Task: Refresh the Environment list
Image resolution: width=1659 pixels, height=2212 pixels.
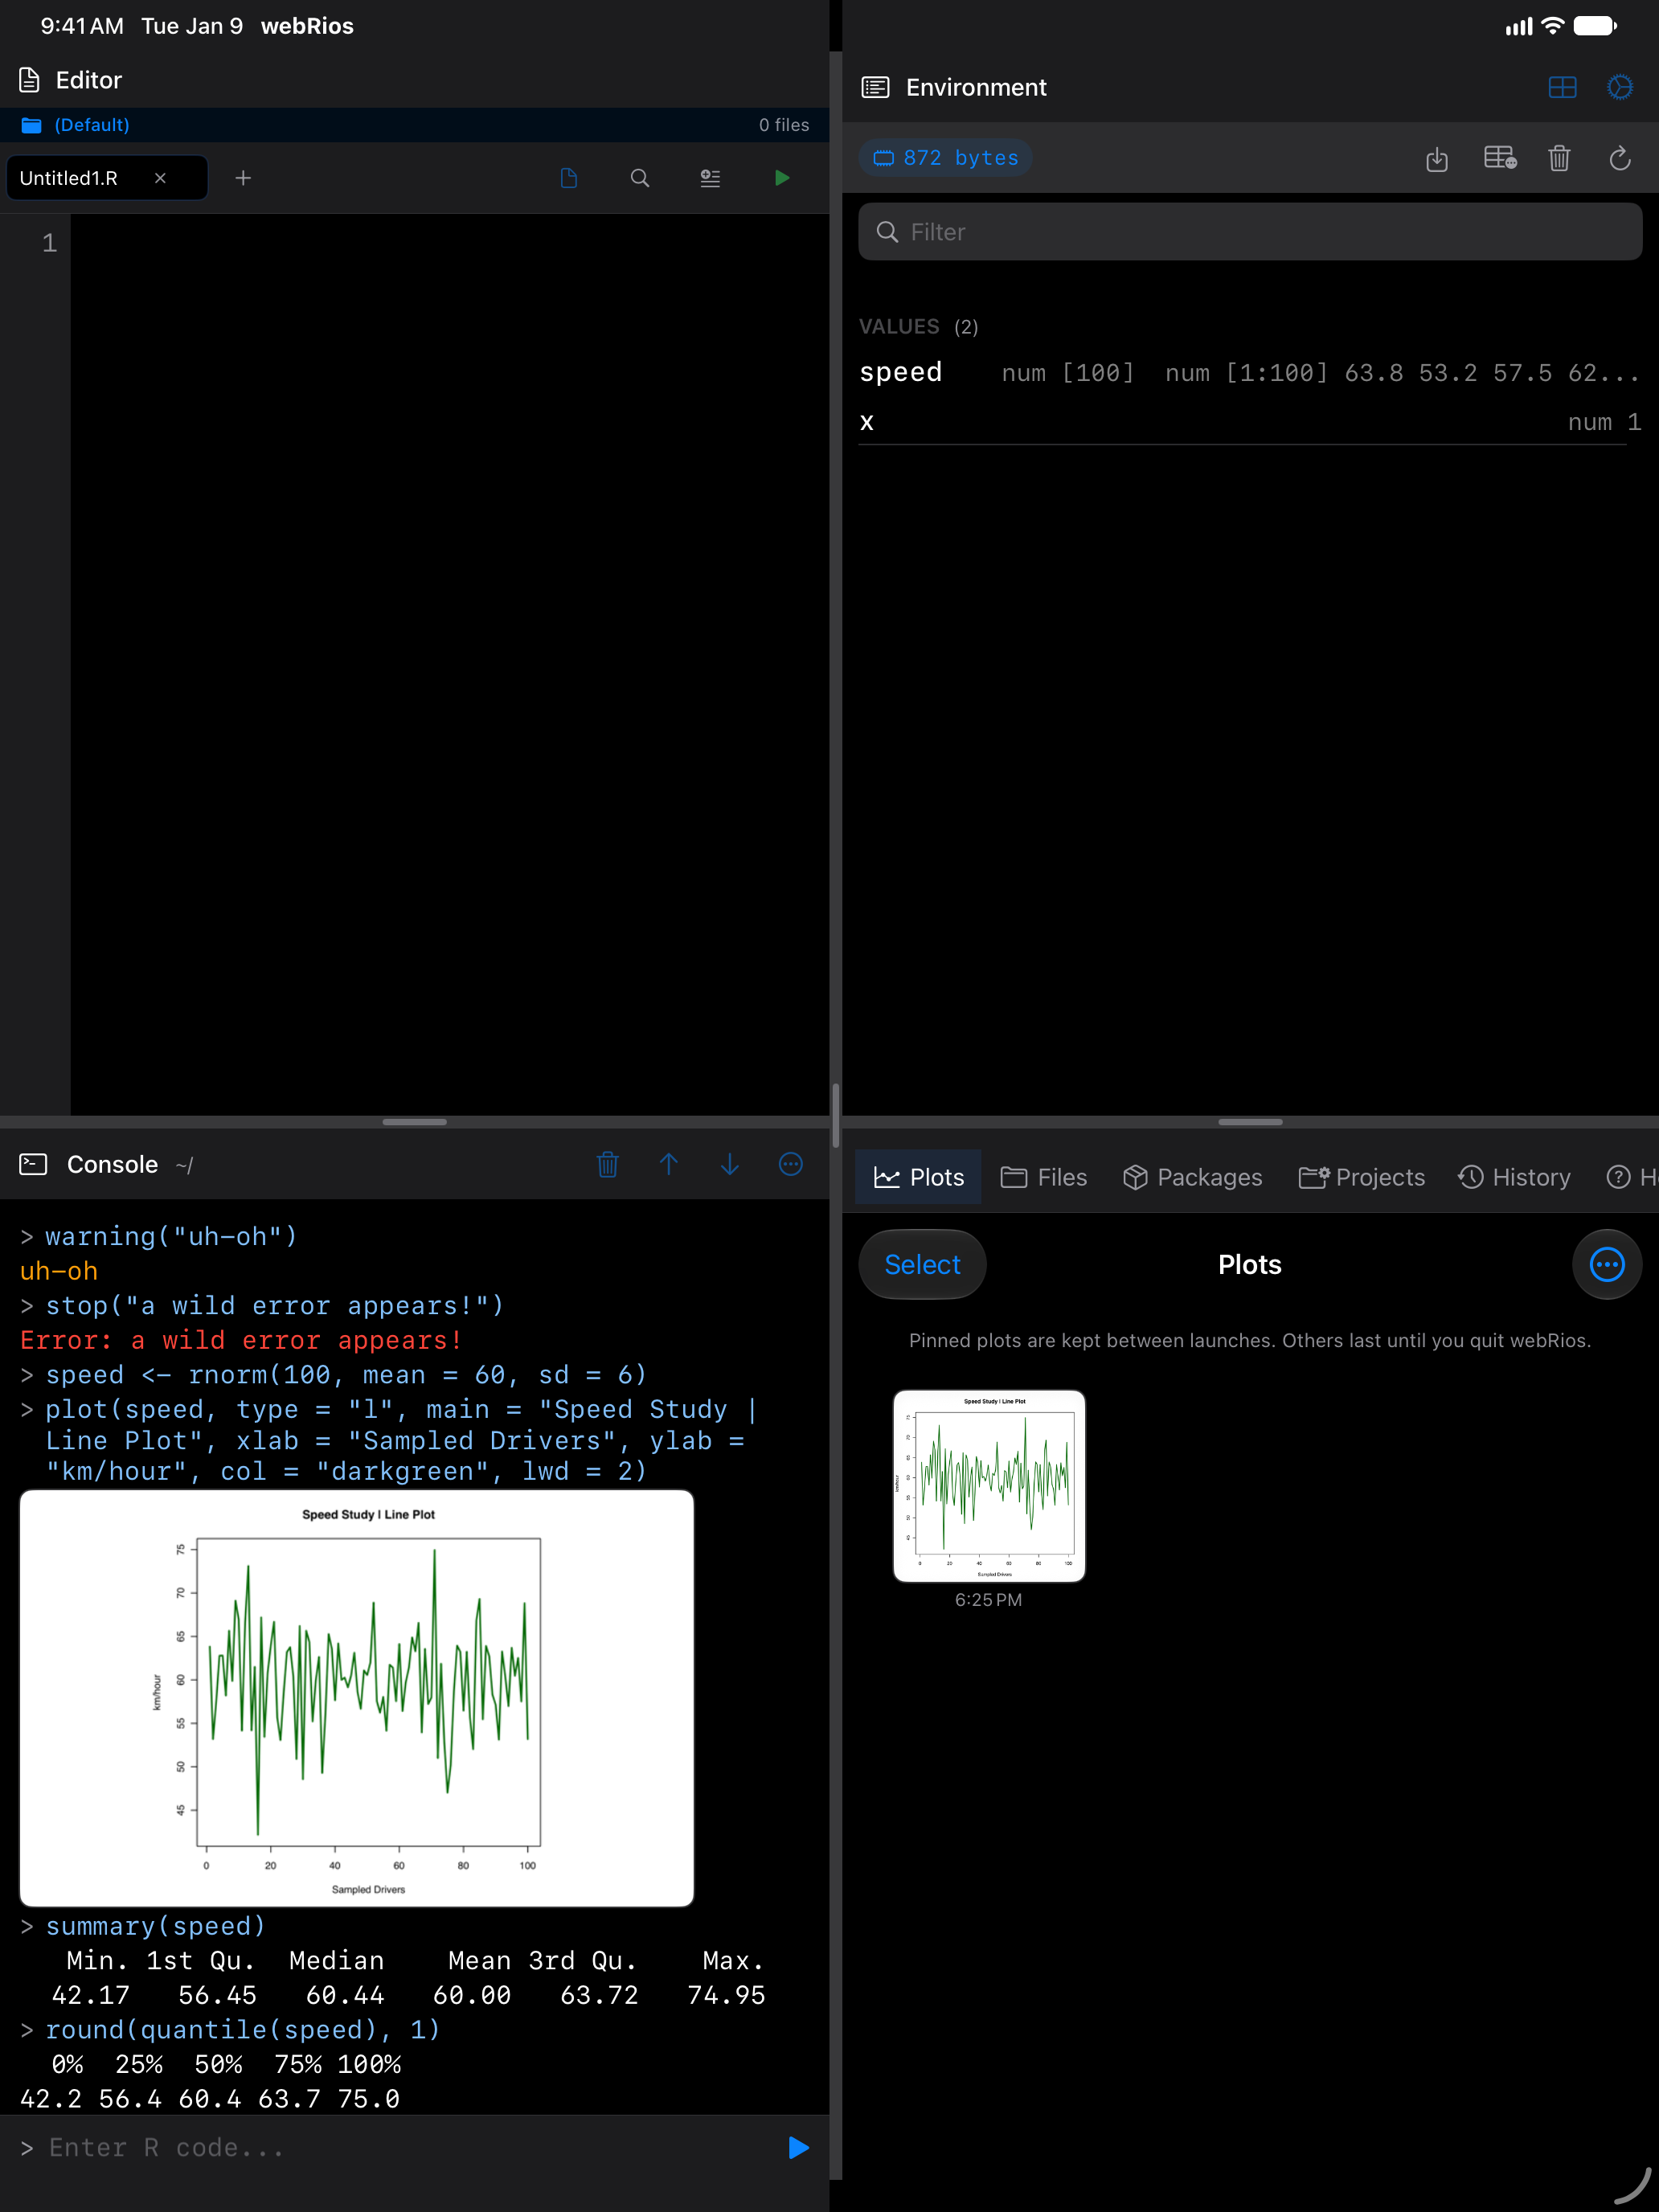Action: pyautogui.click(x=1620, y=158)
